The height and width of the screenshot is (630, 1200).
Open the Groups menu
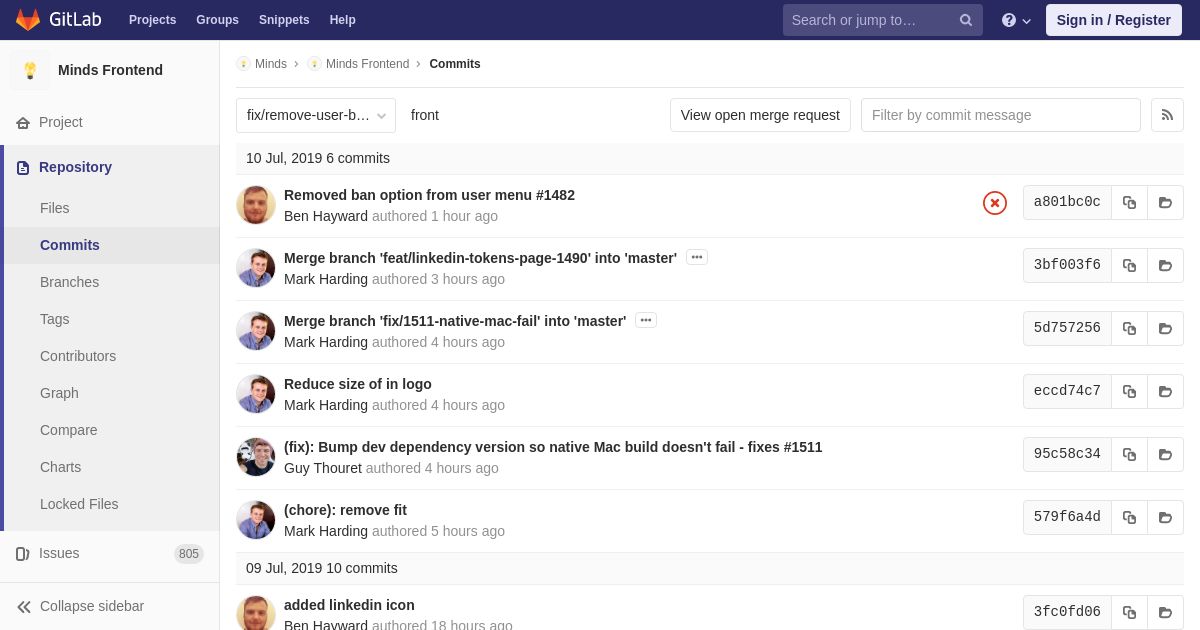[x=217, y=20]
